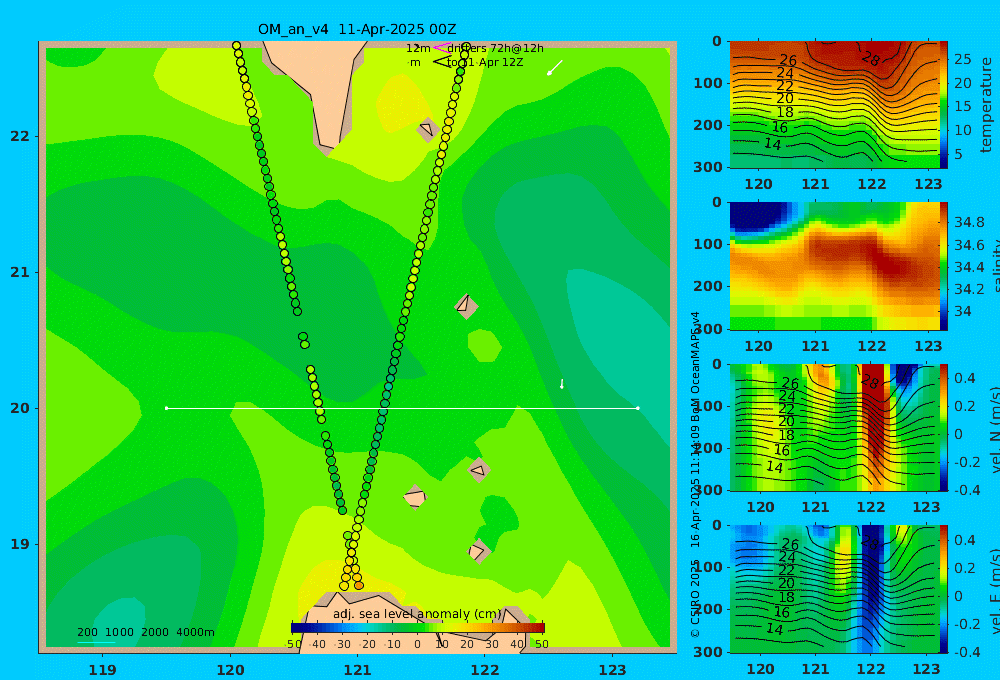
Task: Click the left endpoint of the white transect line
Action: (166, 408)
